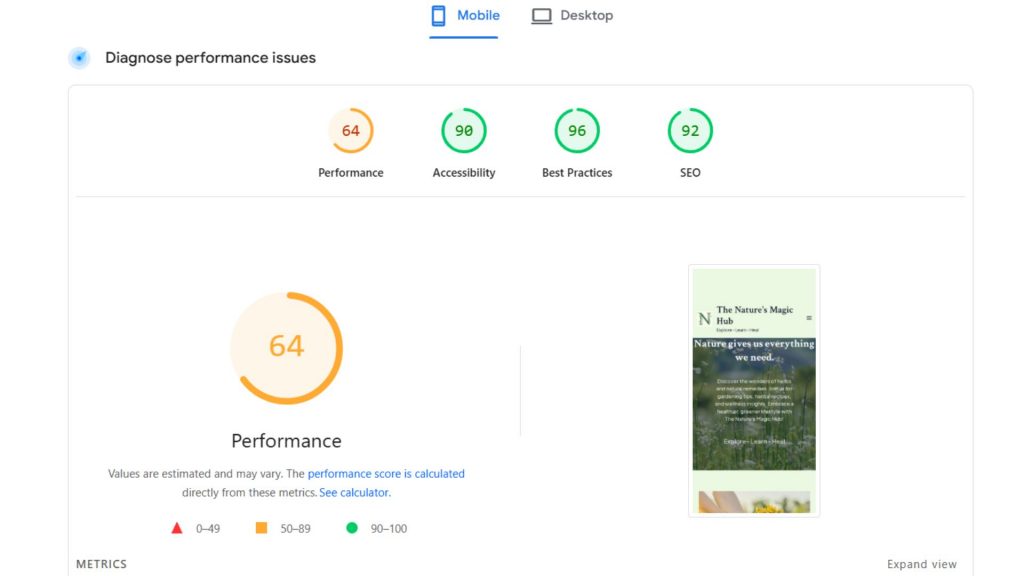The width and height of the screenshot is (1024, 576).
Task: Expand the metrics with Expand view
Action: (921, 564)
